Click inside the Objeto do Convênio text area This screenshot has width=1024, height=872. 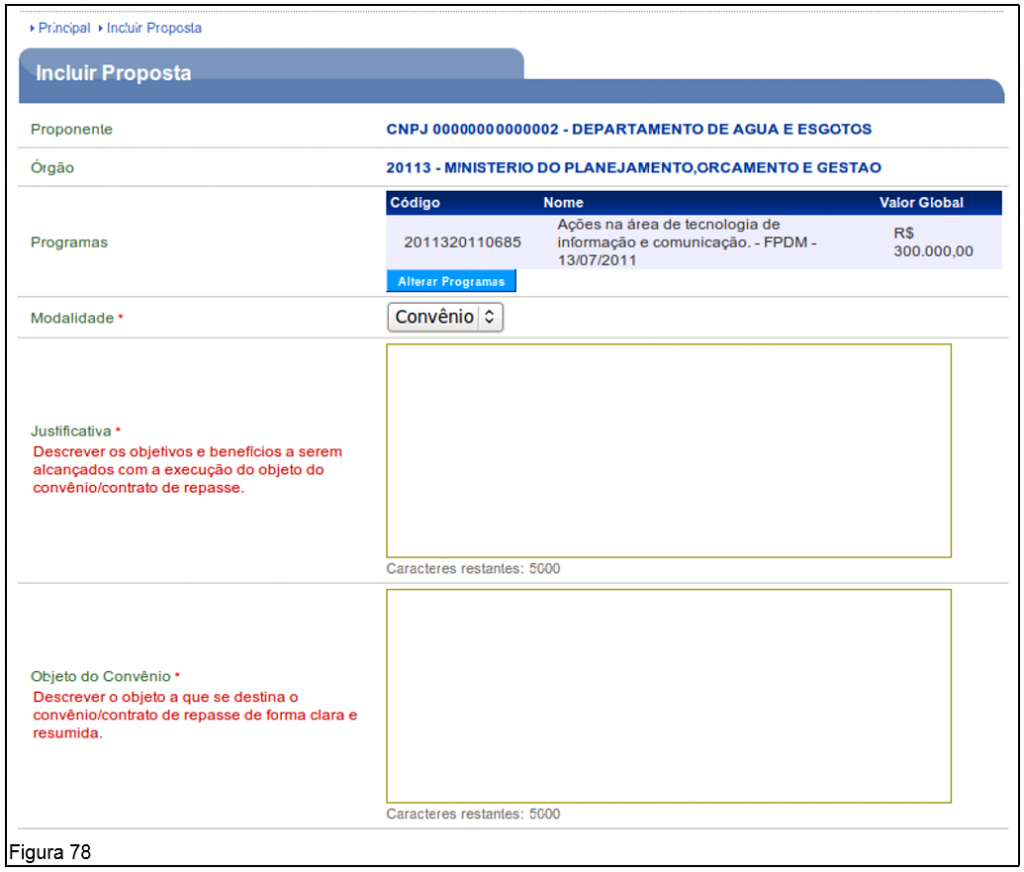668,695
